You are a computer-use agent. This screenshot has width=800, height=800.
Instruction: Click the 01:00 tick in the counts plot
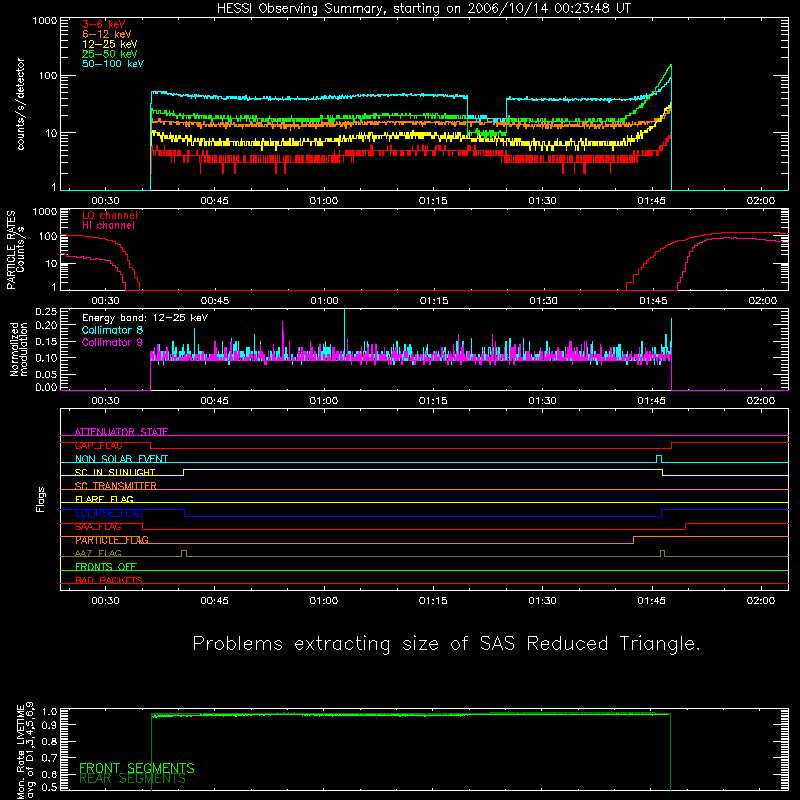pos(323,201)
